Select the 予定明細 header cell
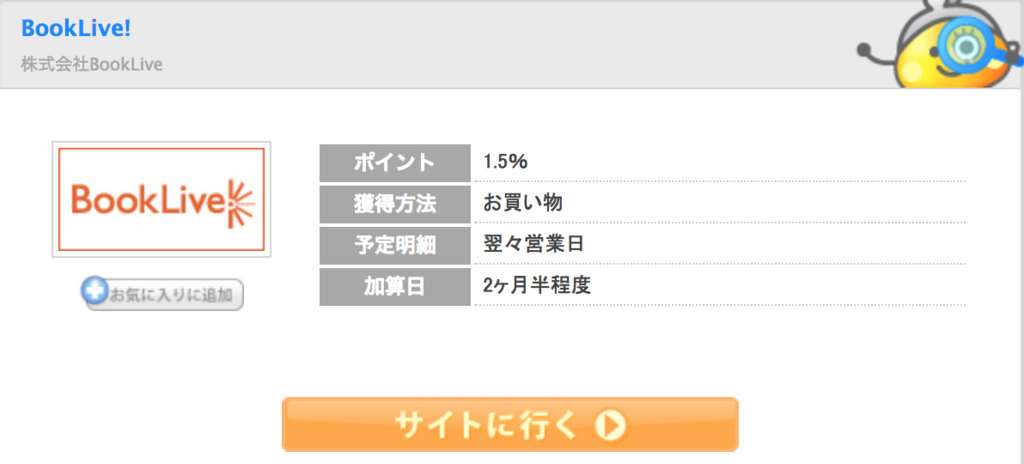The height and width of the screenshot is (464, 1024). pyautogui.click(x=394, y=245)
